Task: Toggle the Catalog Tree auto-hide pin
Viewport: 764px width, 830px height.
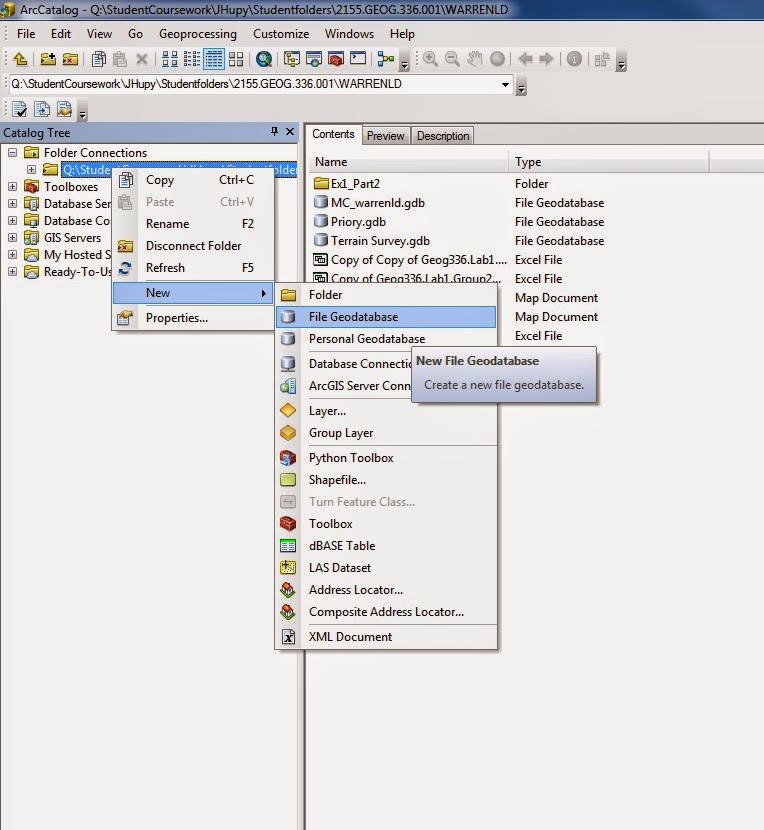Action: click(x=274, y=131)
